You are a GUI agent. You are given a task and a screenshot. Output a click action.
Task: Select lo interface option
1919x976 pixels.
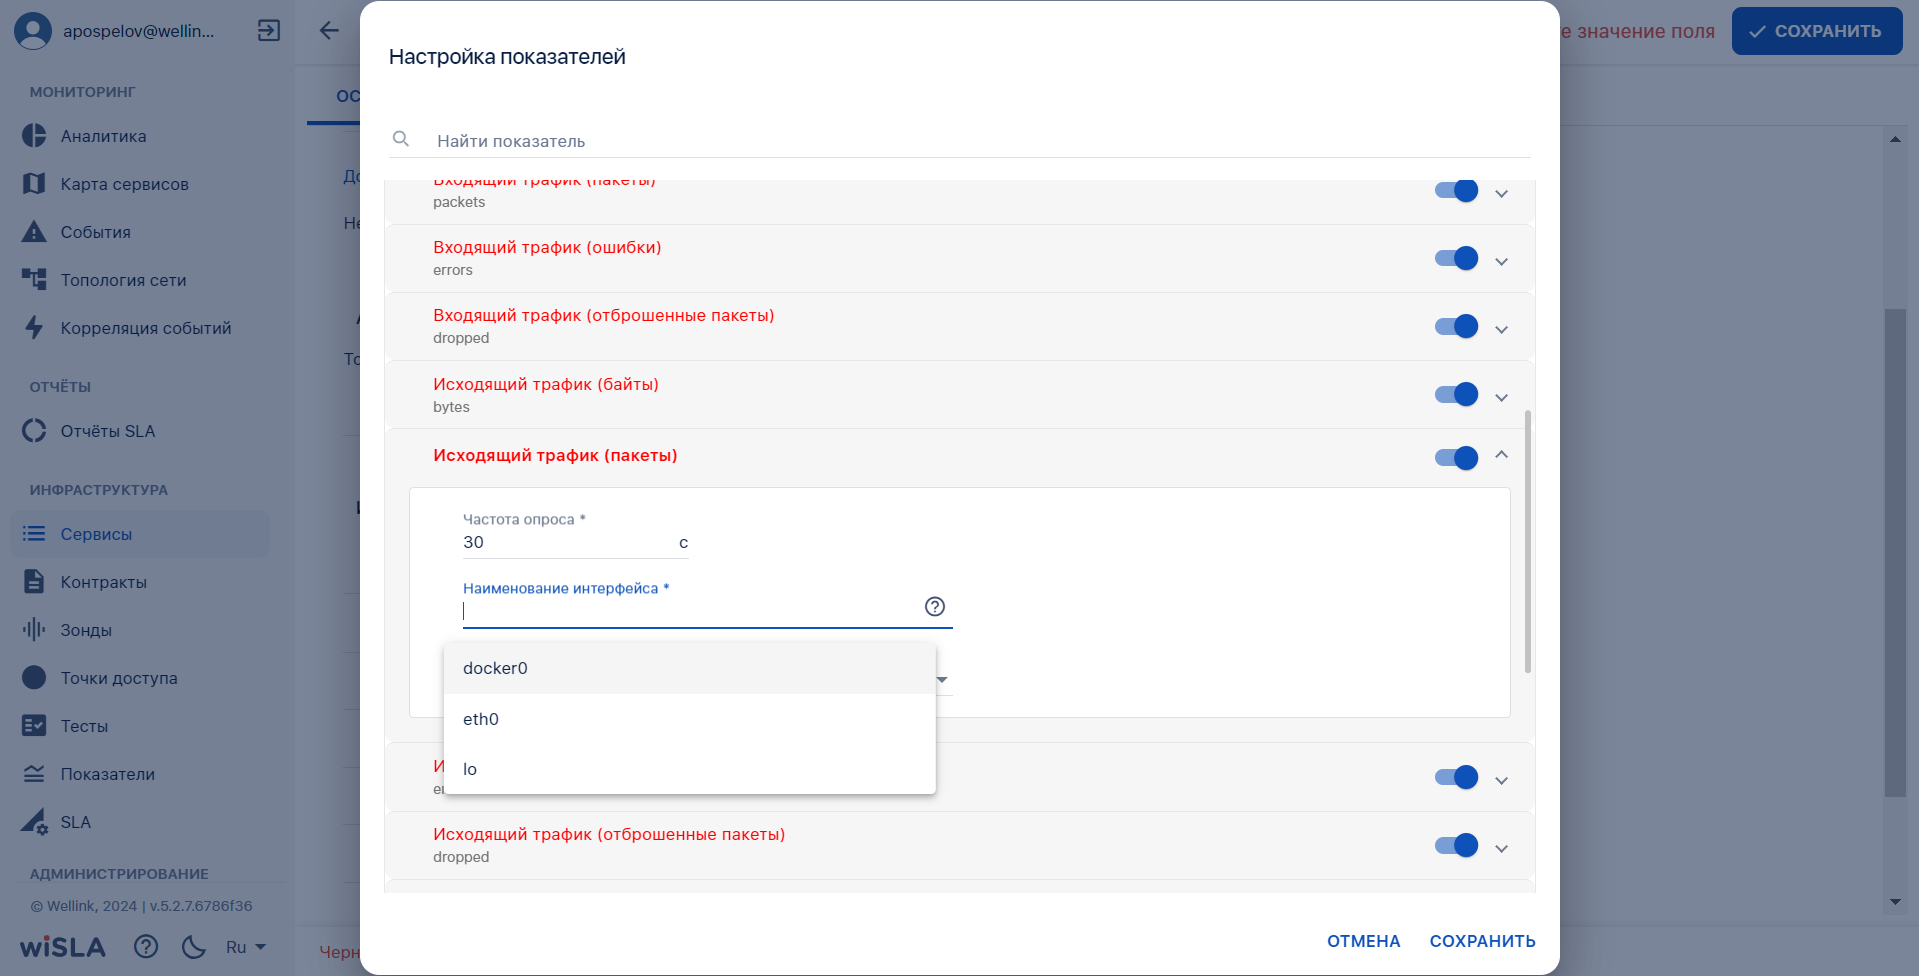click(689, 769)
